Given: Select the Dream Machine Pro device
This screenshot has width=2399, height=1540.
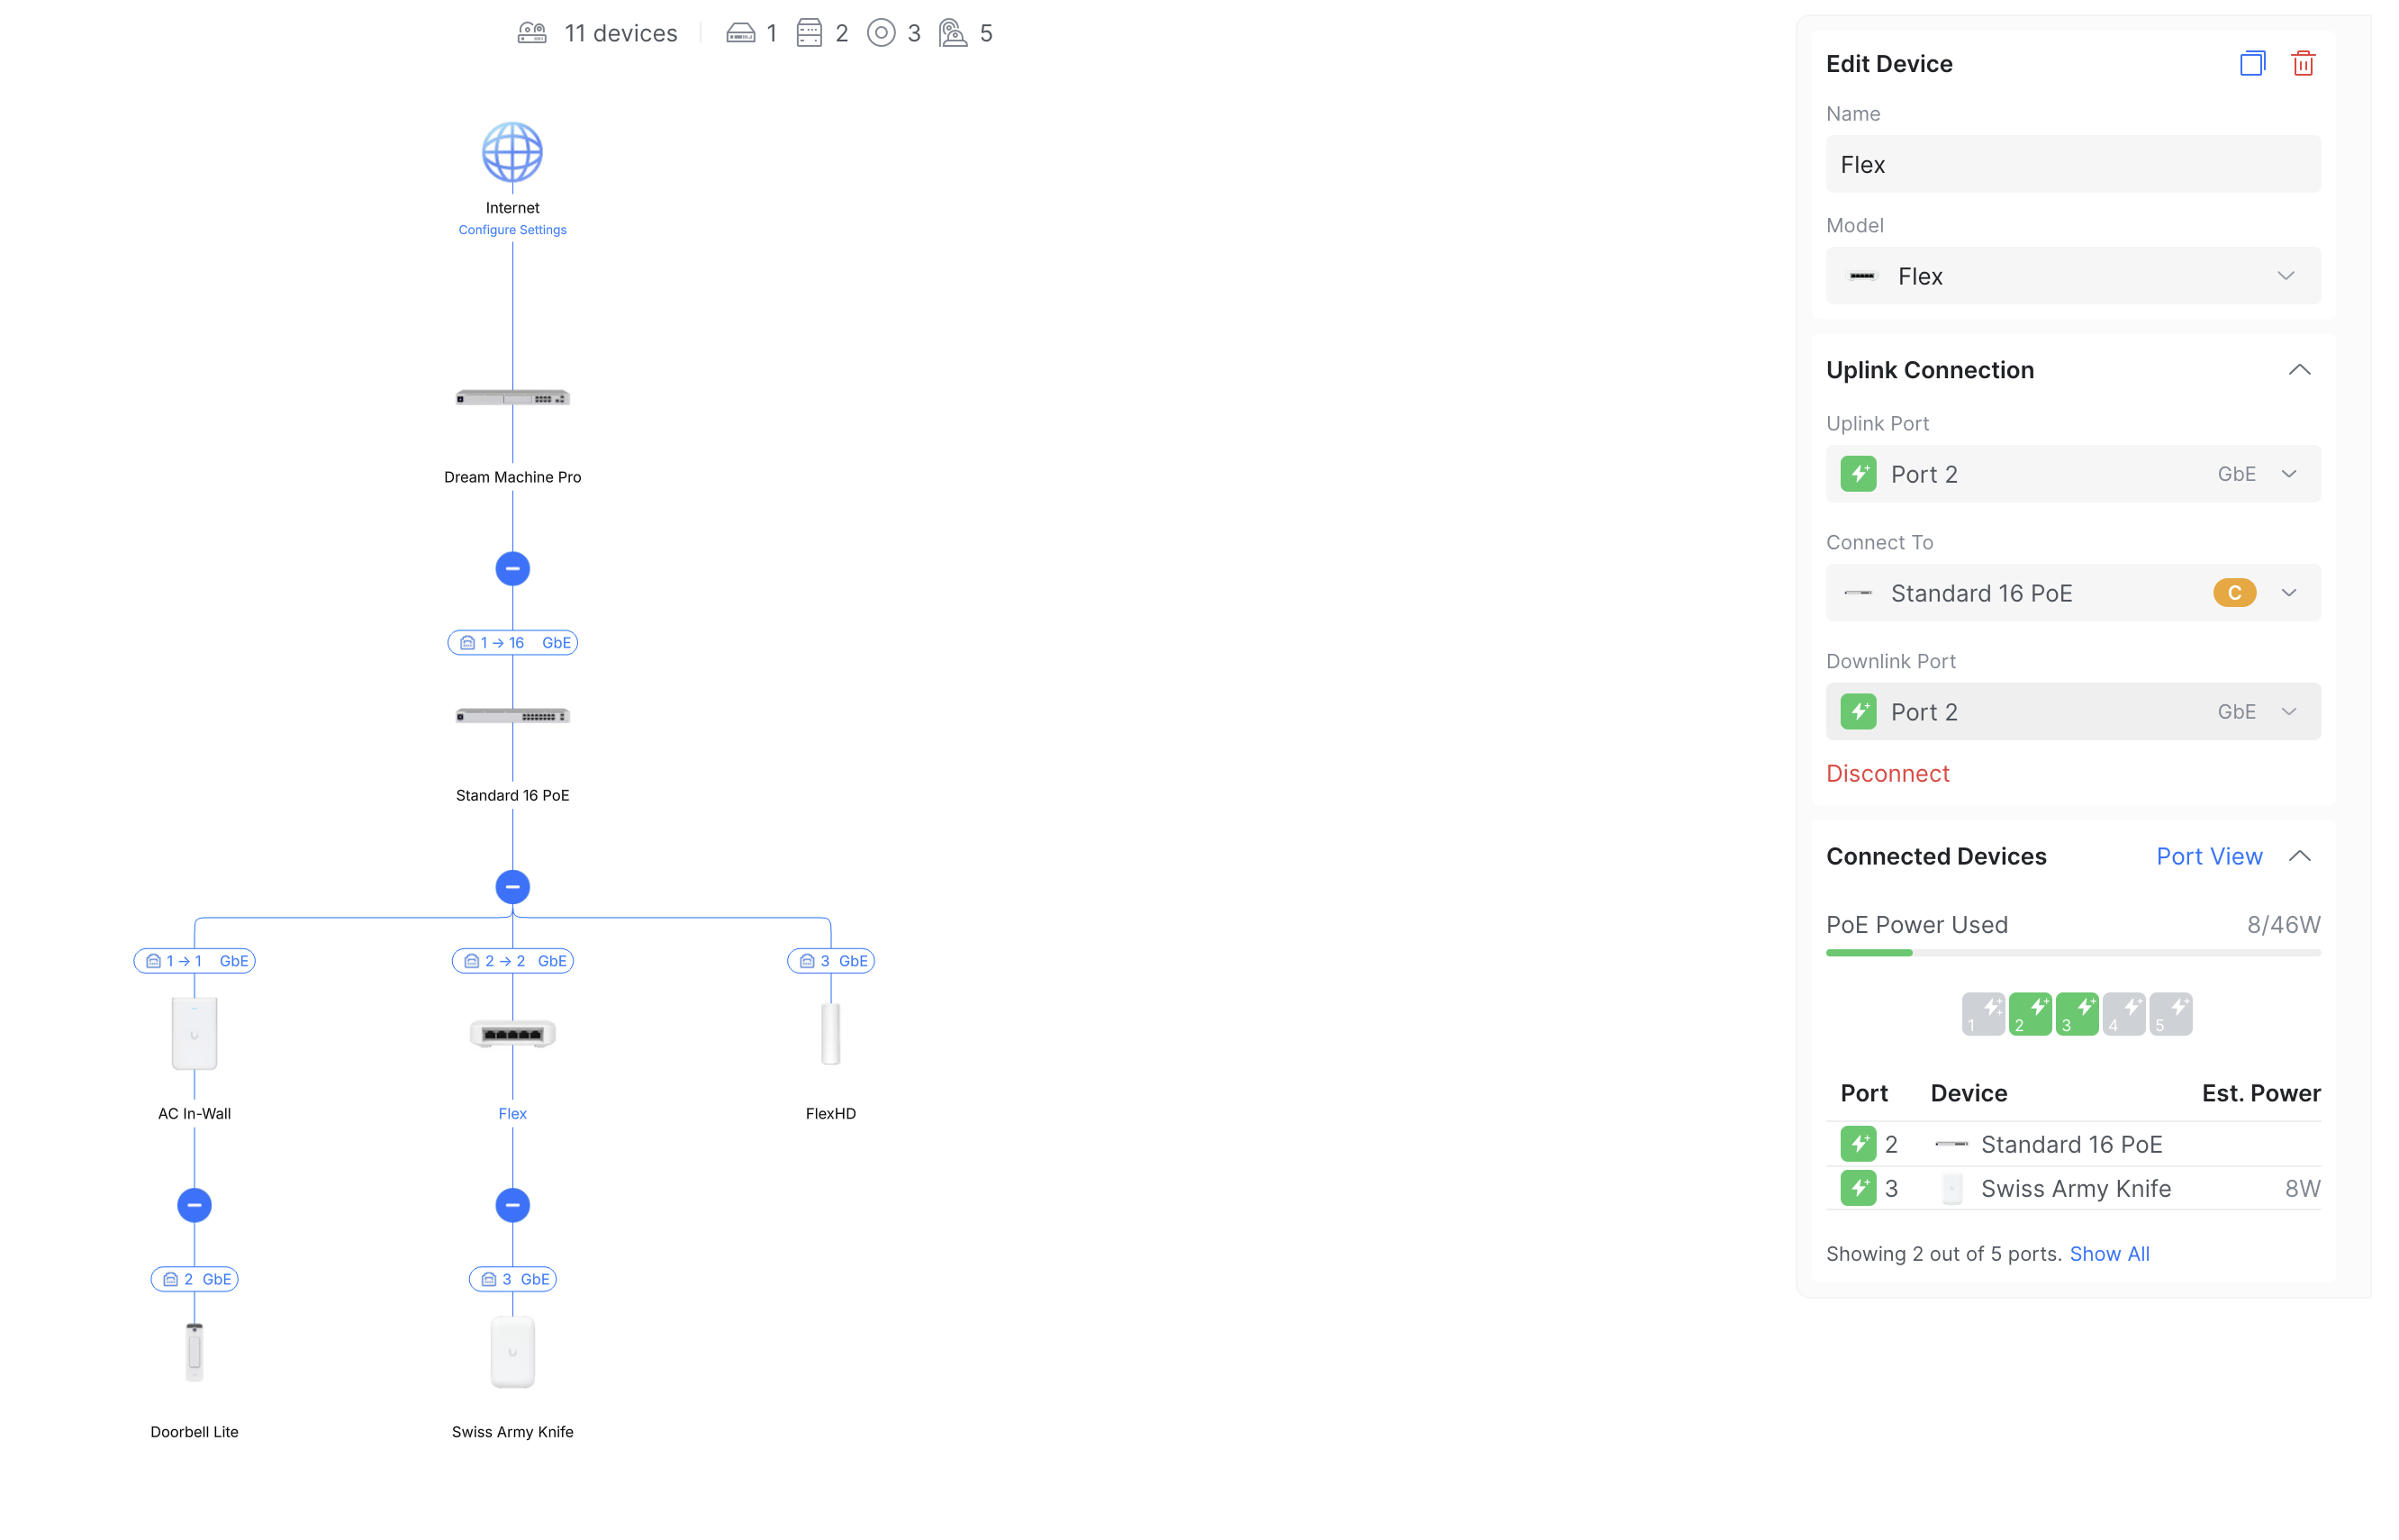Looking at the screenshot, I should point(512,398).
